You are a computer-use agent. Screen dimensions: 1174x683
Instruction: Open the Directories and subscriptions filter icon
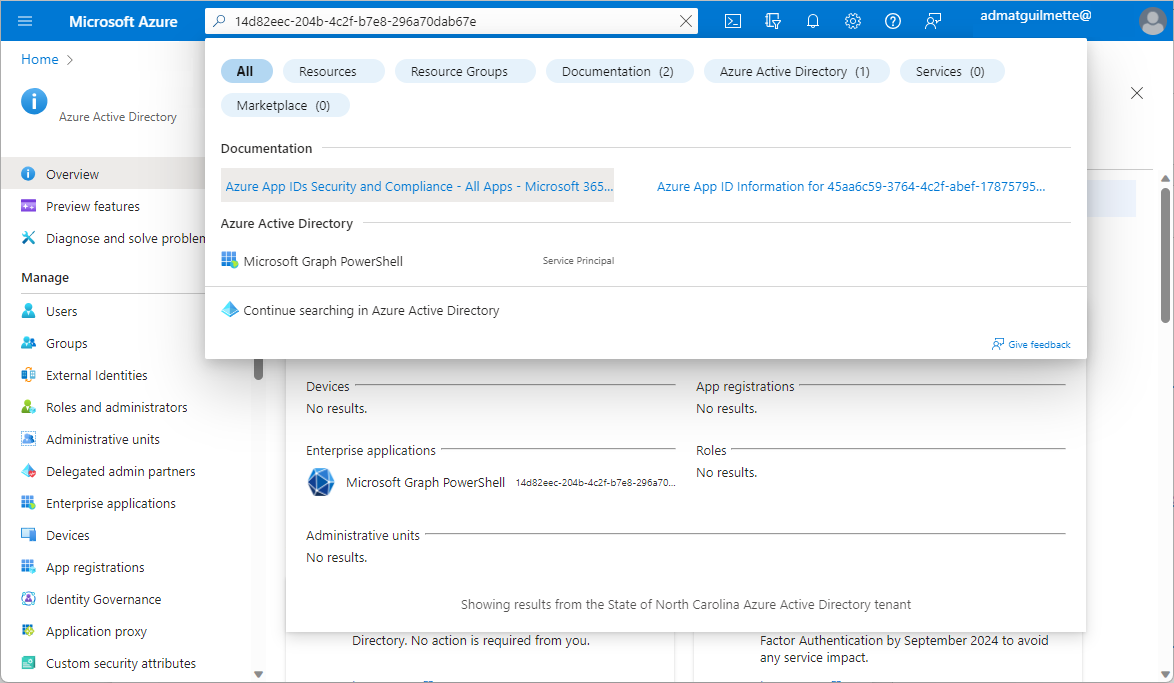point(772,21)
